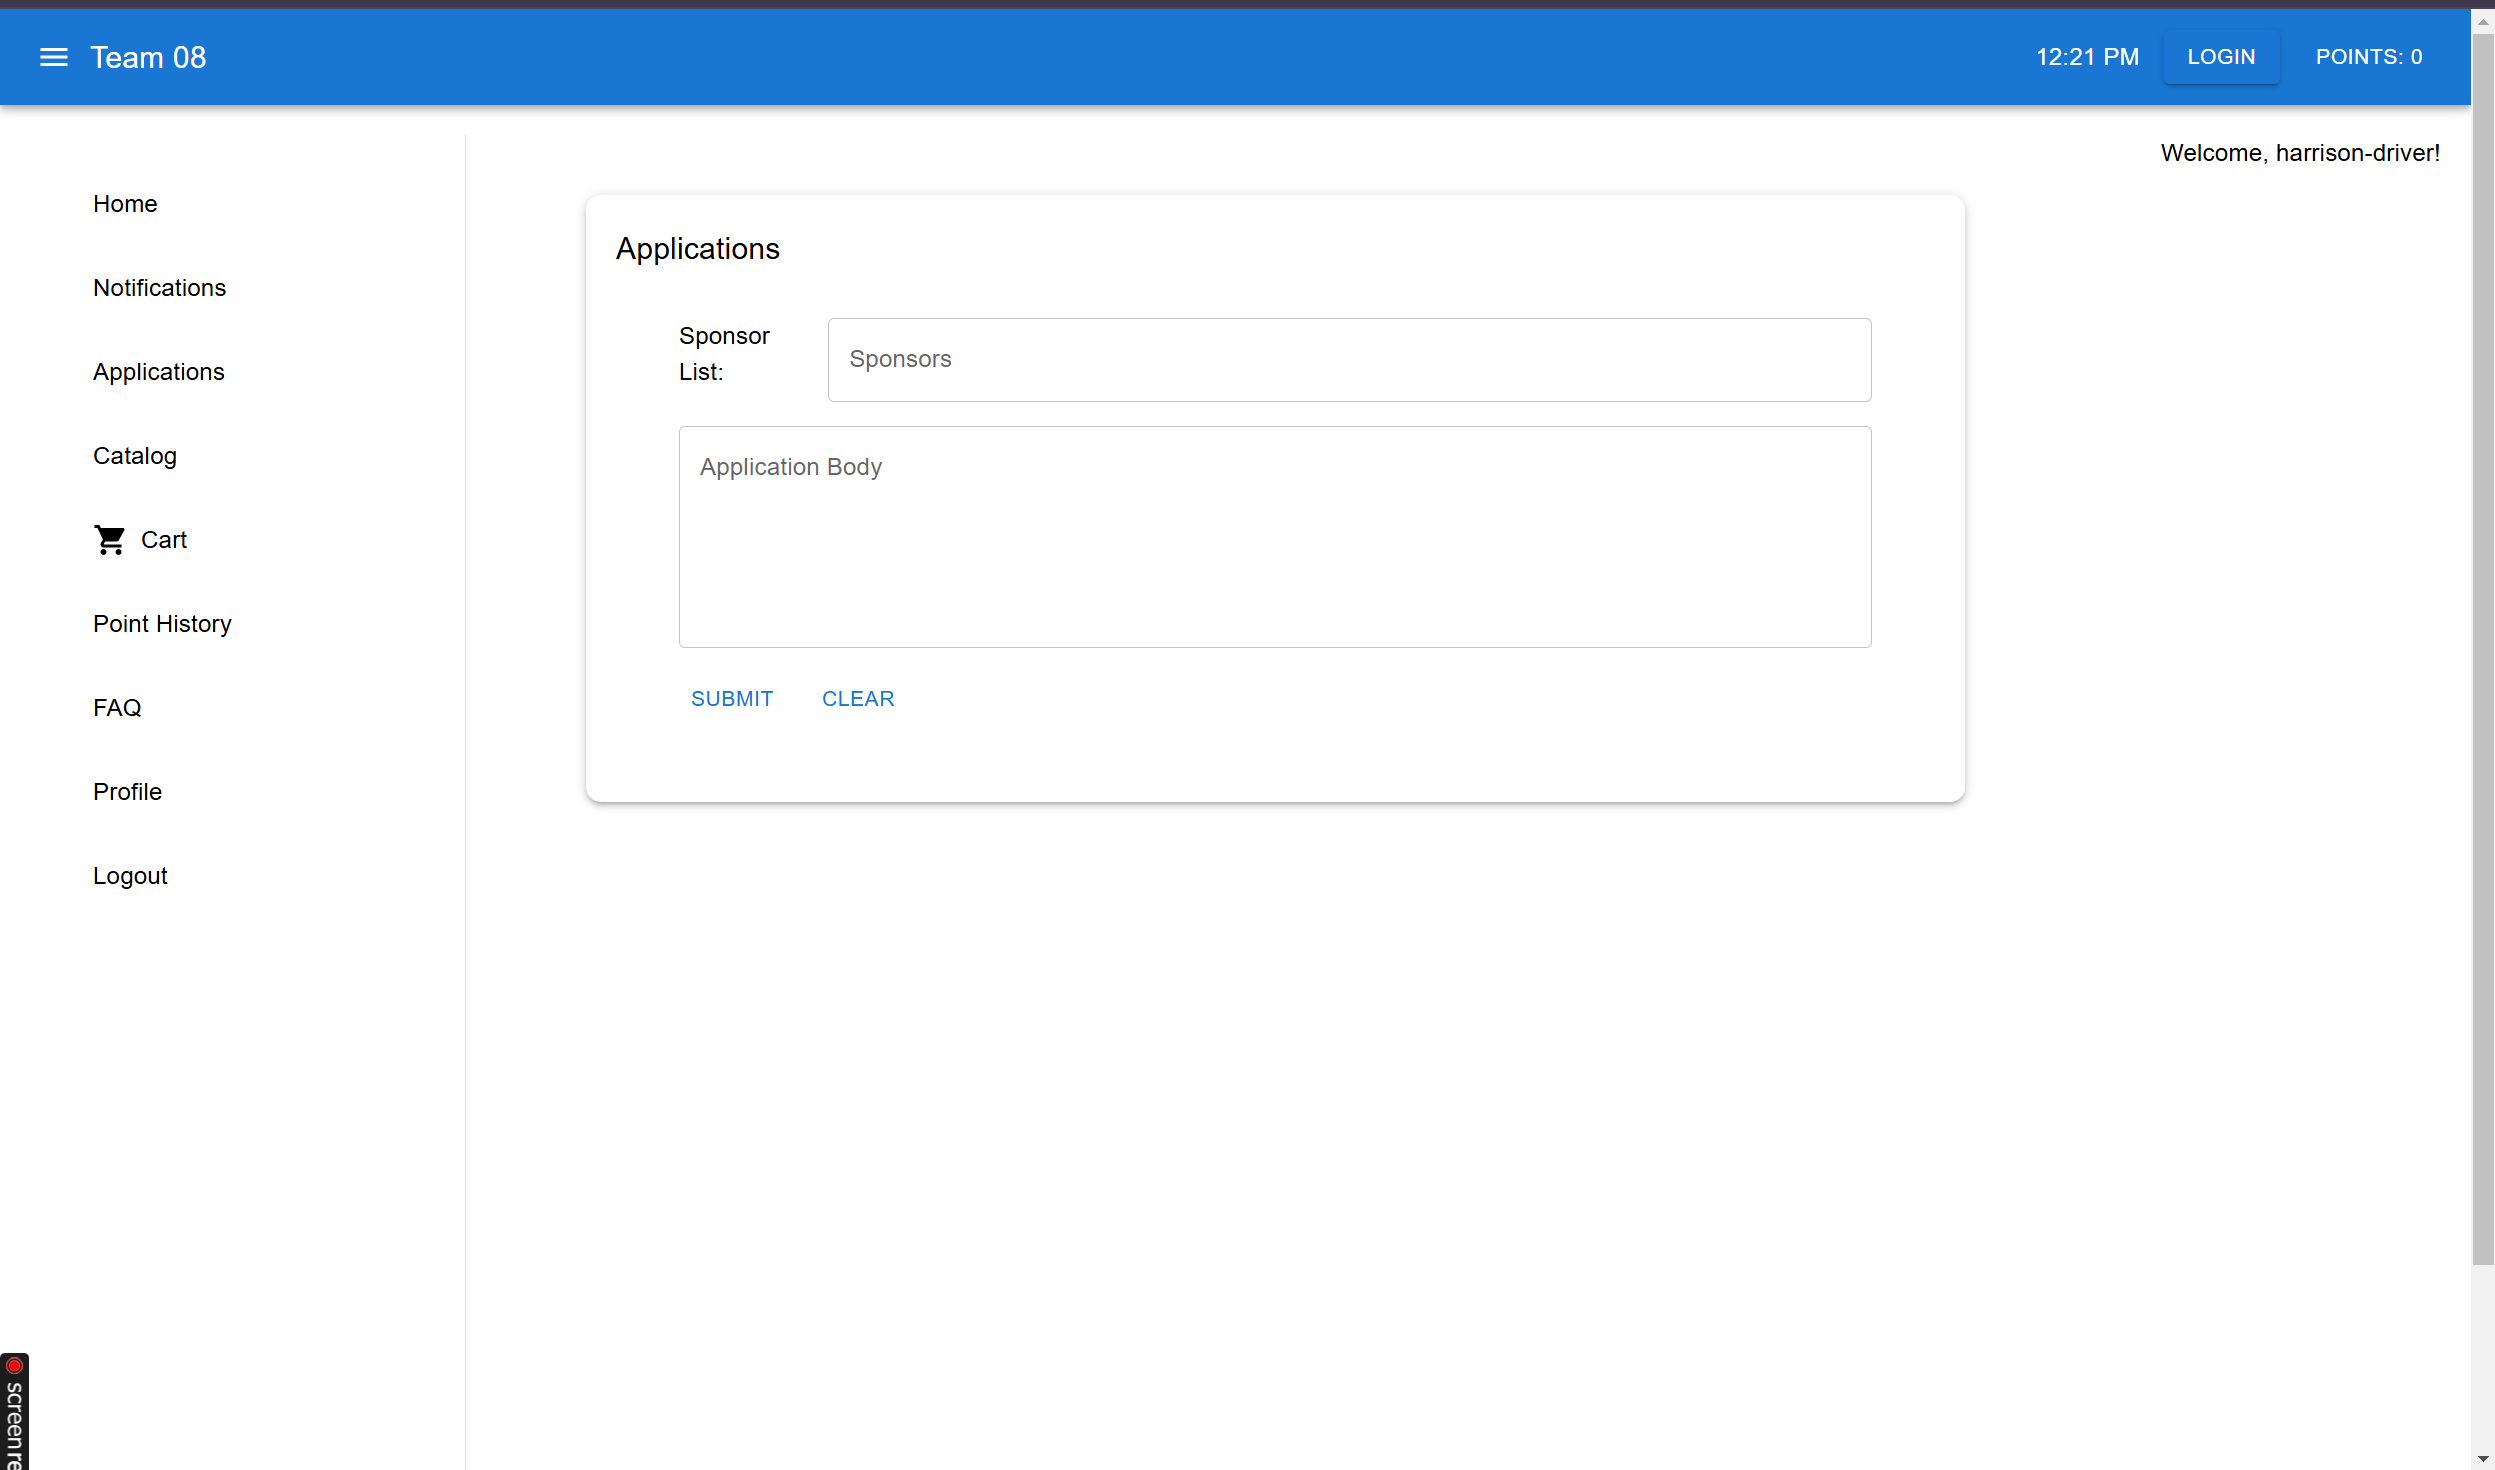Click the LOGIN button
The image size is (2495, 1470).
pyautogui.click(x=2221, y=57)
